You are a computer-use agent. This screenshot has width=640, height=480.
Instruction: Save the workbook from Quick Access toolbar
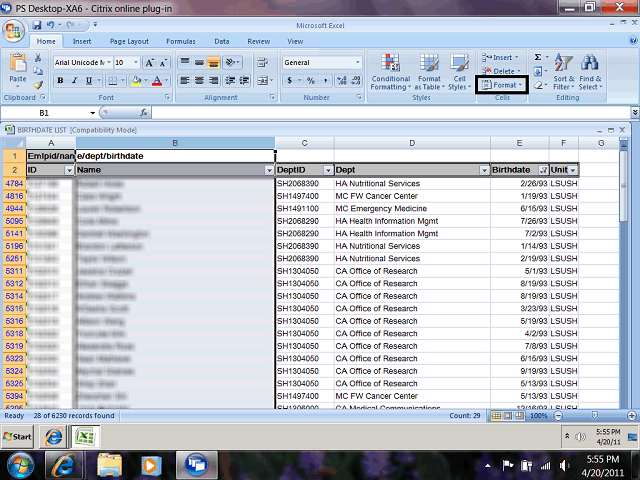click(x=37, y=25)
